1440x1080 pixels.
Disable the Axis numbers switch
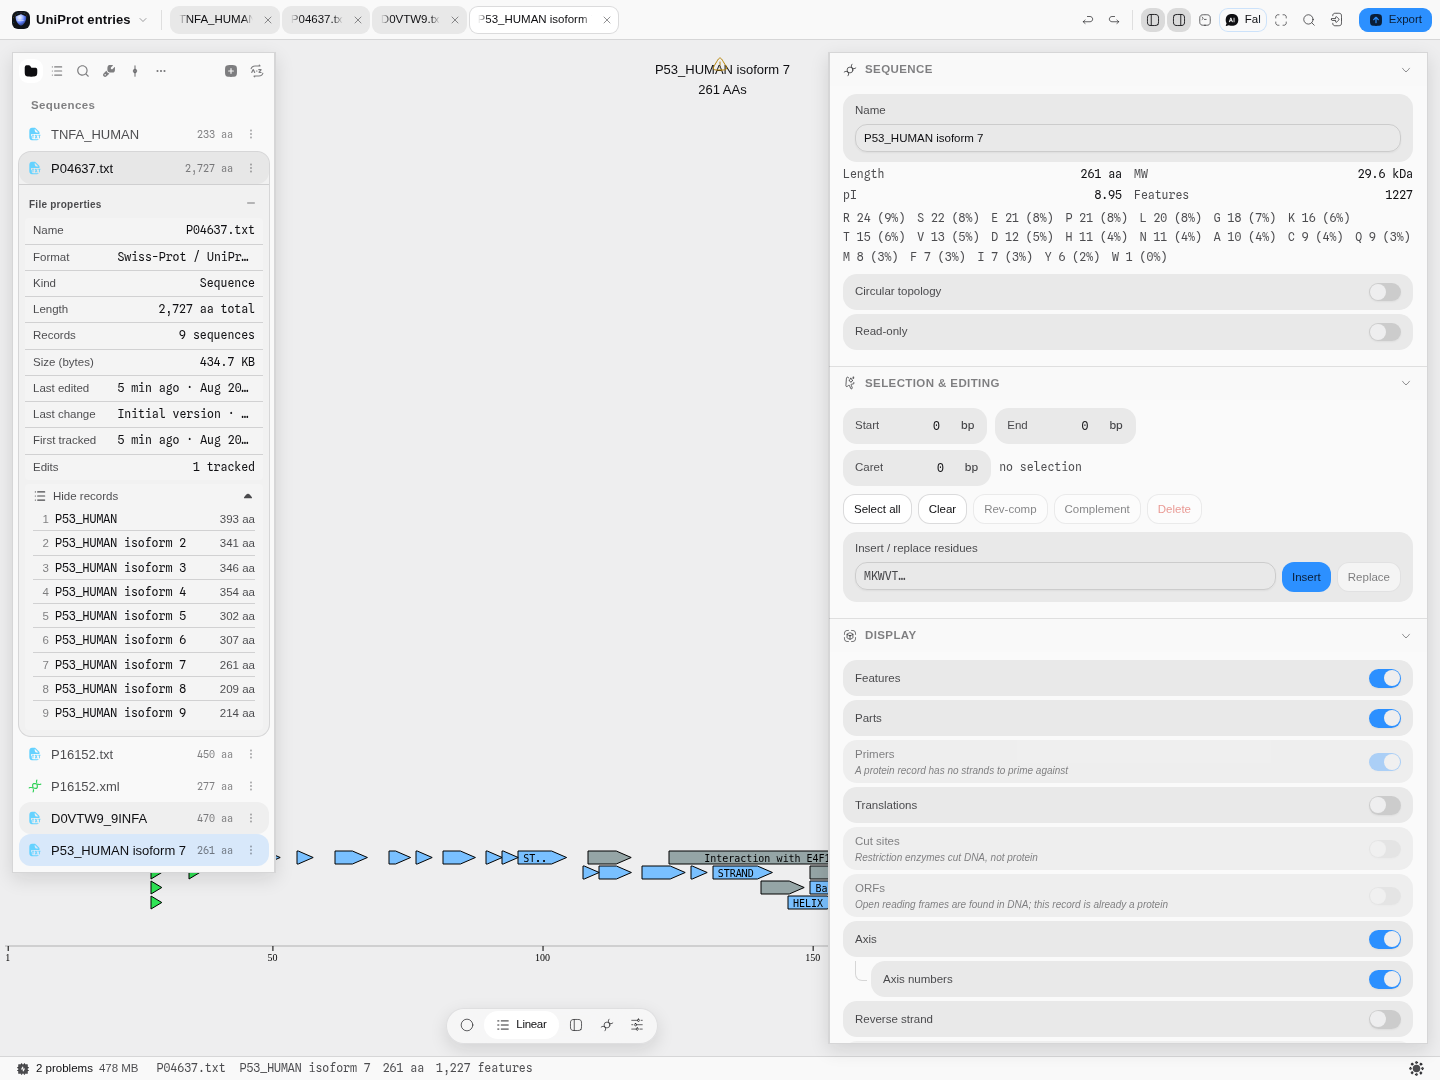click(1385, 980)
